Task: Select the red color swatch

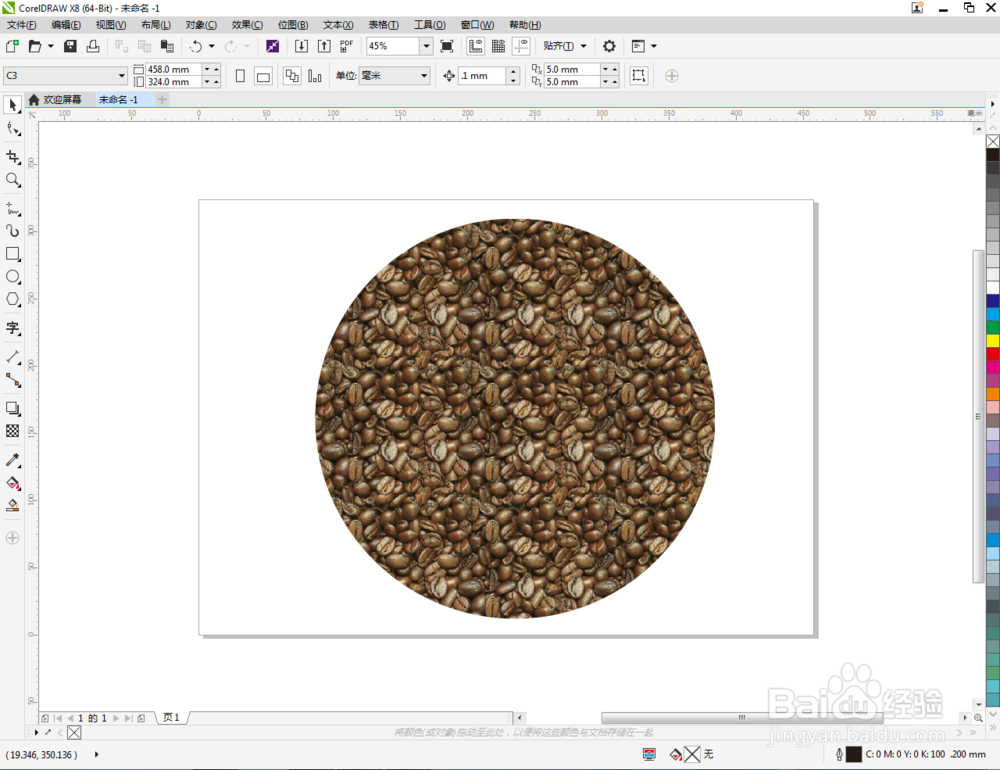Action: tap(993, 354)
